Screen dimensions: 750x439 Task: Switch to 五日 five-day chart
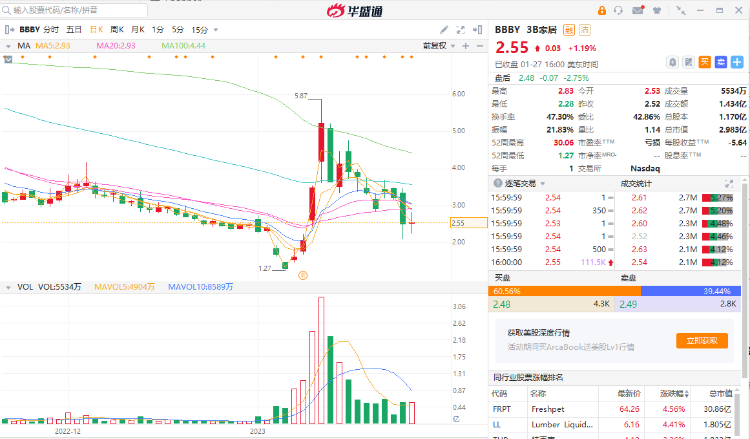point(74,30)
